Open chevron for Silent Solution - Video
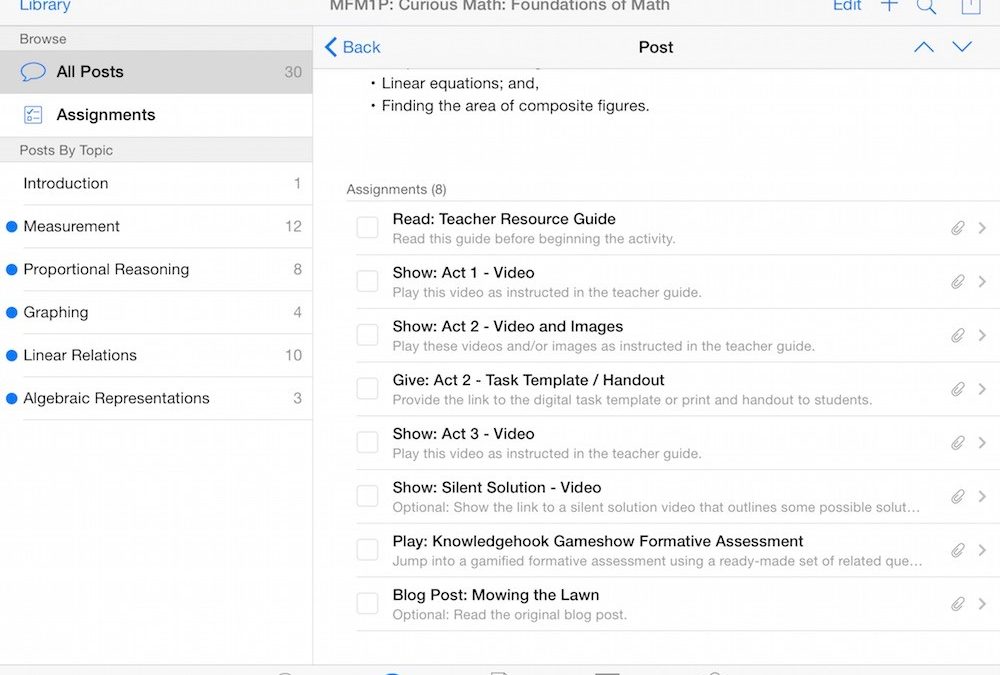1000x675 pixels. point(982,496)
